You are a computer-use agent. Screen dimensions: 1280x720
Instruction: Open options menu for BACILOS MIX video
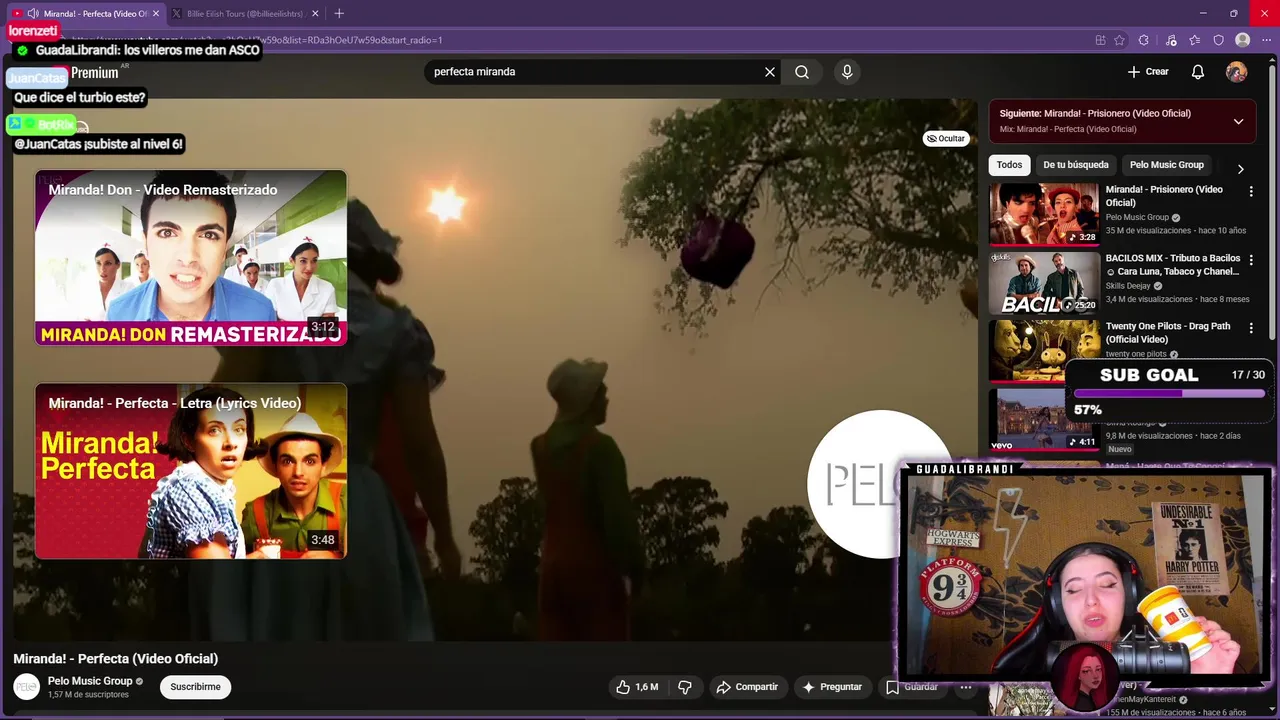1251,260
